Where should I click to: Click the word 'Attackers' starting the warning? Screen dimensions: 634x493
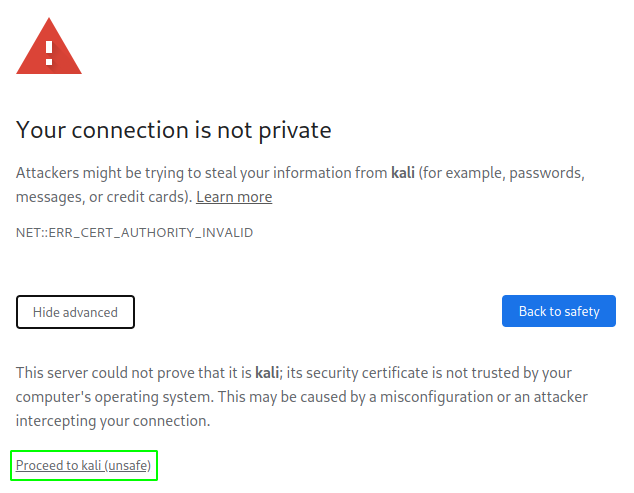click(47, 173)
